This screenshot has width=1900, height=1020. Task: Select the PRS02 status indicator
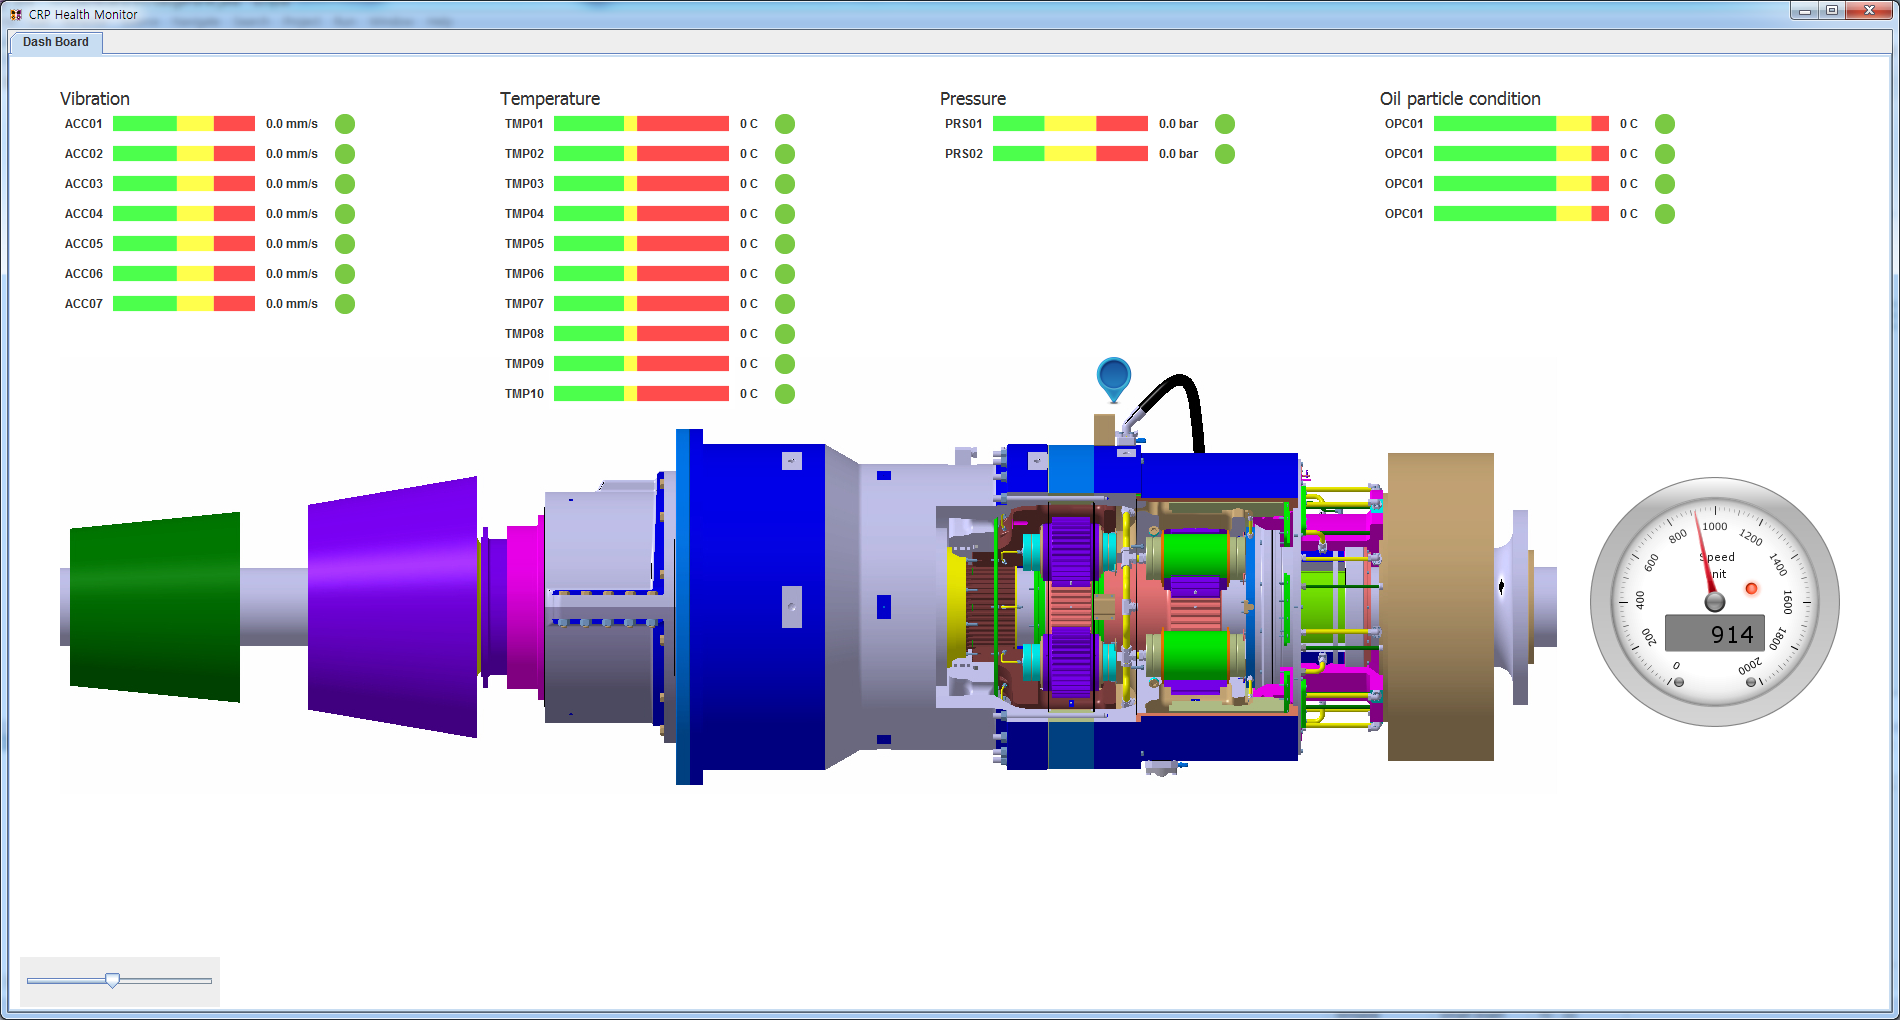(x=1225, y=154)
